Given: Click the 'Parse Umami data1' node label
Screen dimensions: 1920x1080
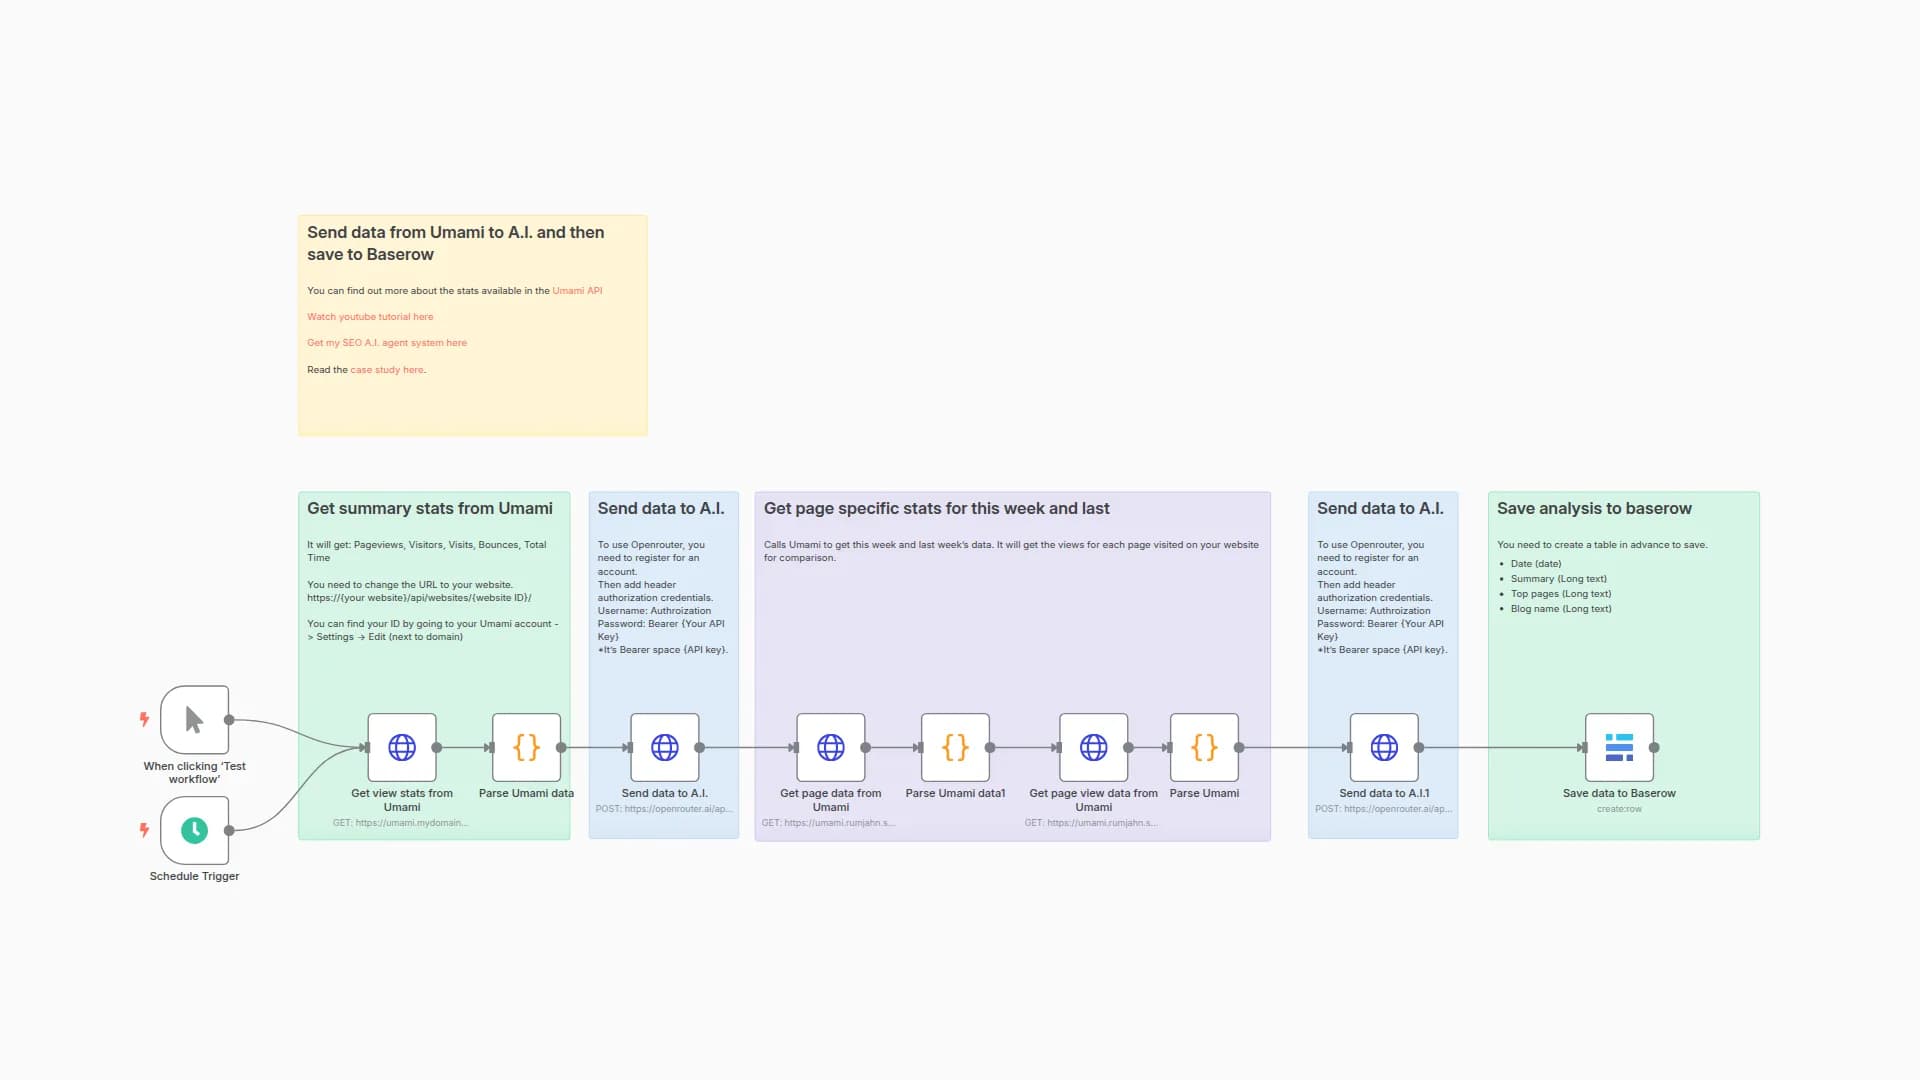Looking at the screenshot, I should [955, 793].
